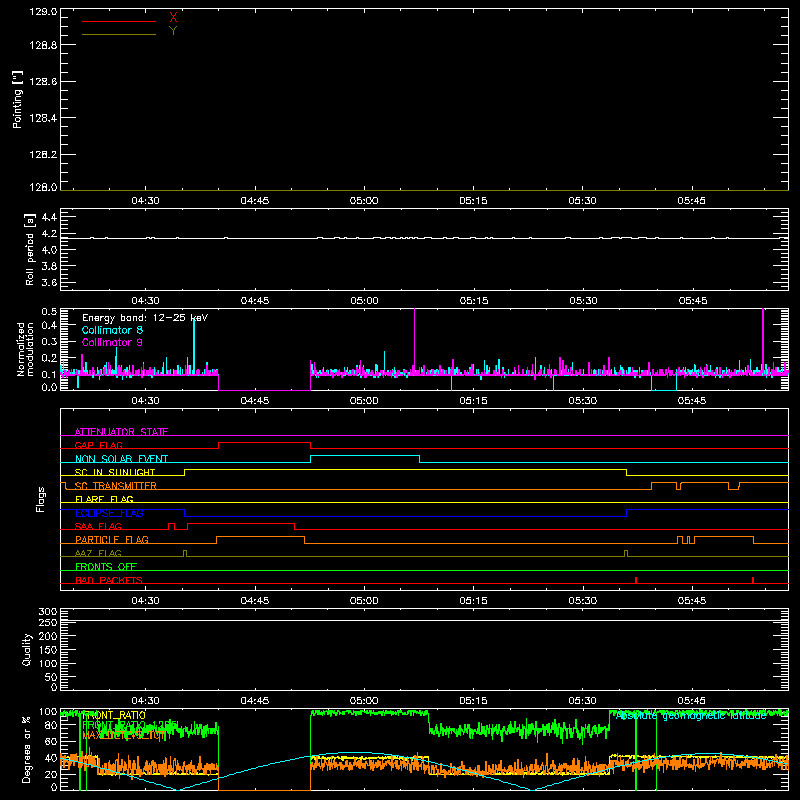The height and width of the screenshot is (800, 800).
Task: Click the olive legend line sample for Y
Action: click(119, 35)
